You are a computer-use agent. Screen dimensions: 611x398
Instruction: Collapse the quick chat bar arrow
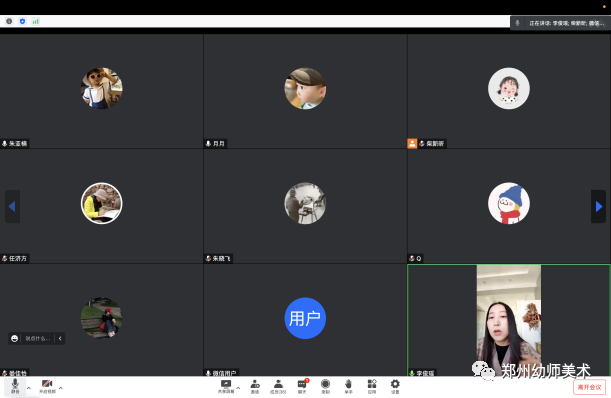(60, 338)
